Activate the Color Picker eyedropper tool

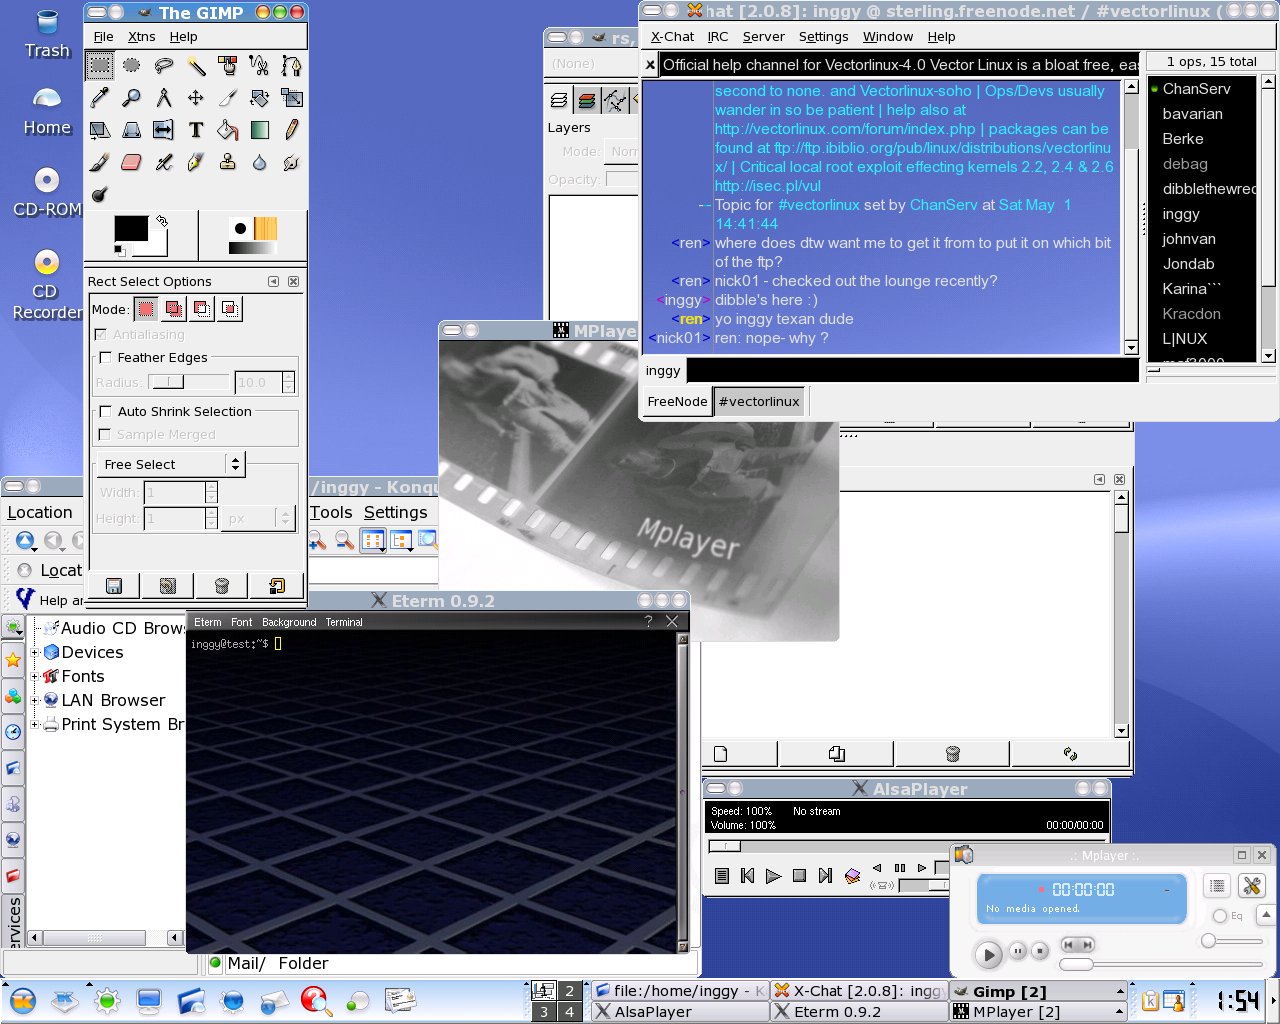[x=100, y=98]
